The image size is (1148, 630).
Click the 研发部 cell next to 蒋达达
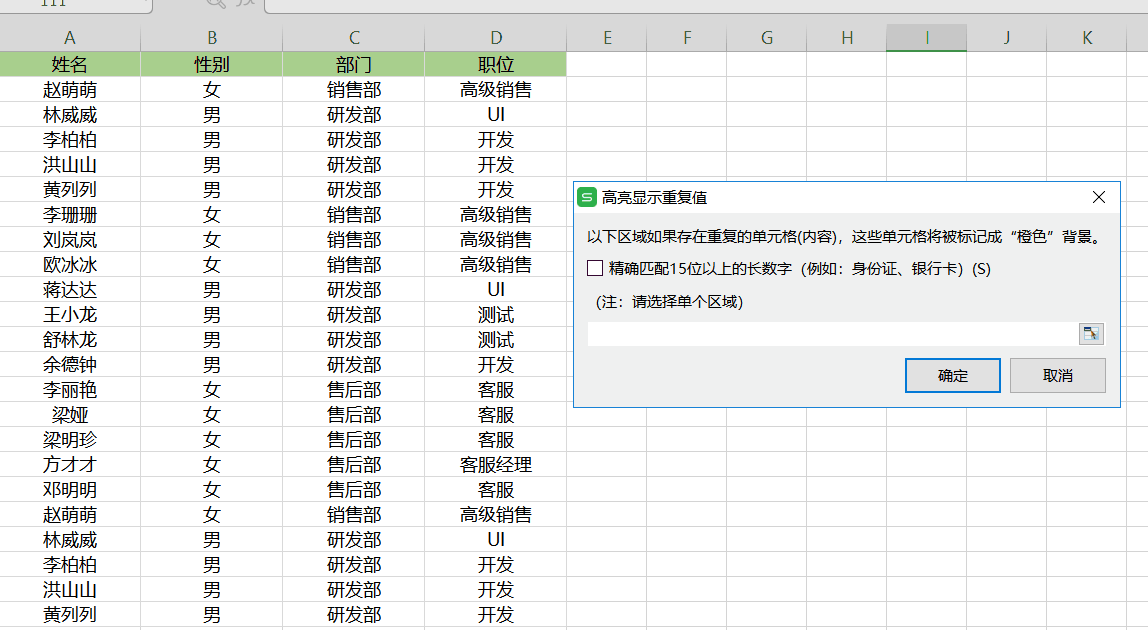point(353,289)
